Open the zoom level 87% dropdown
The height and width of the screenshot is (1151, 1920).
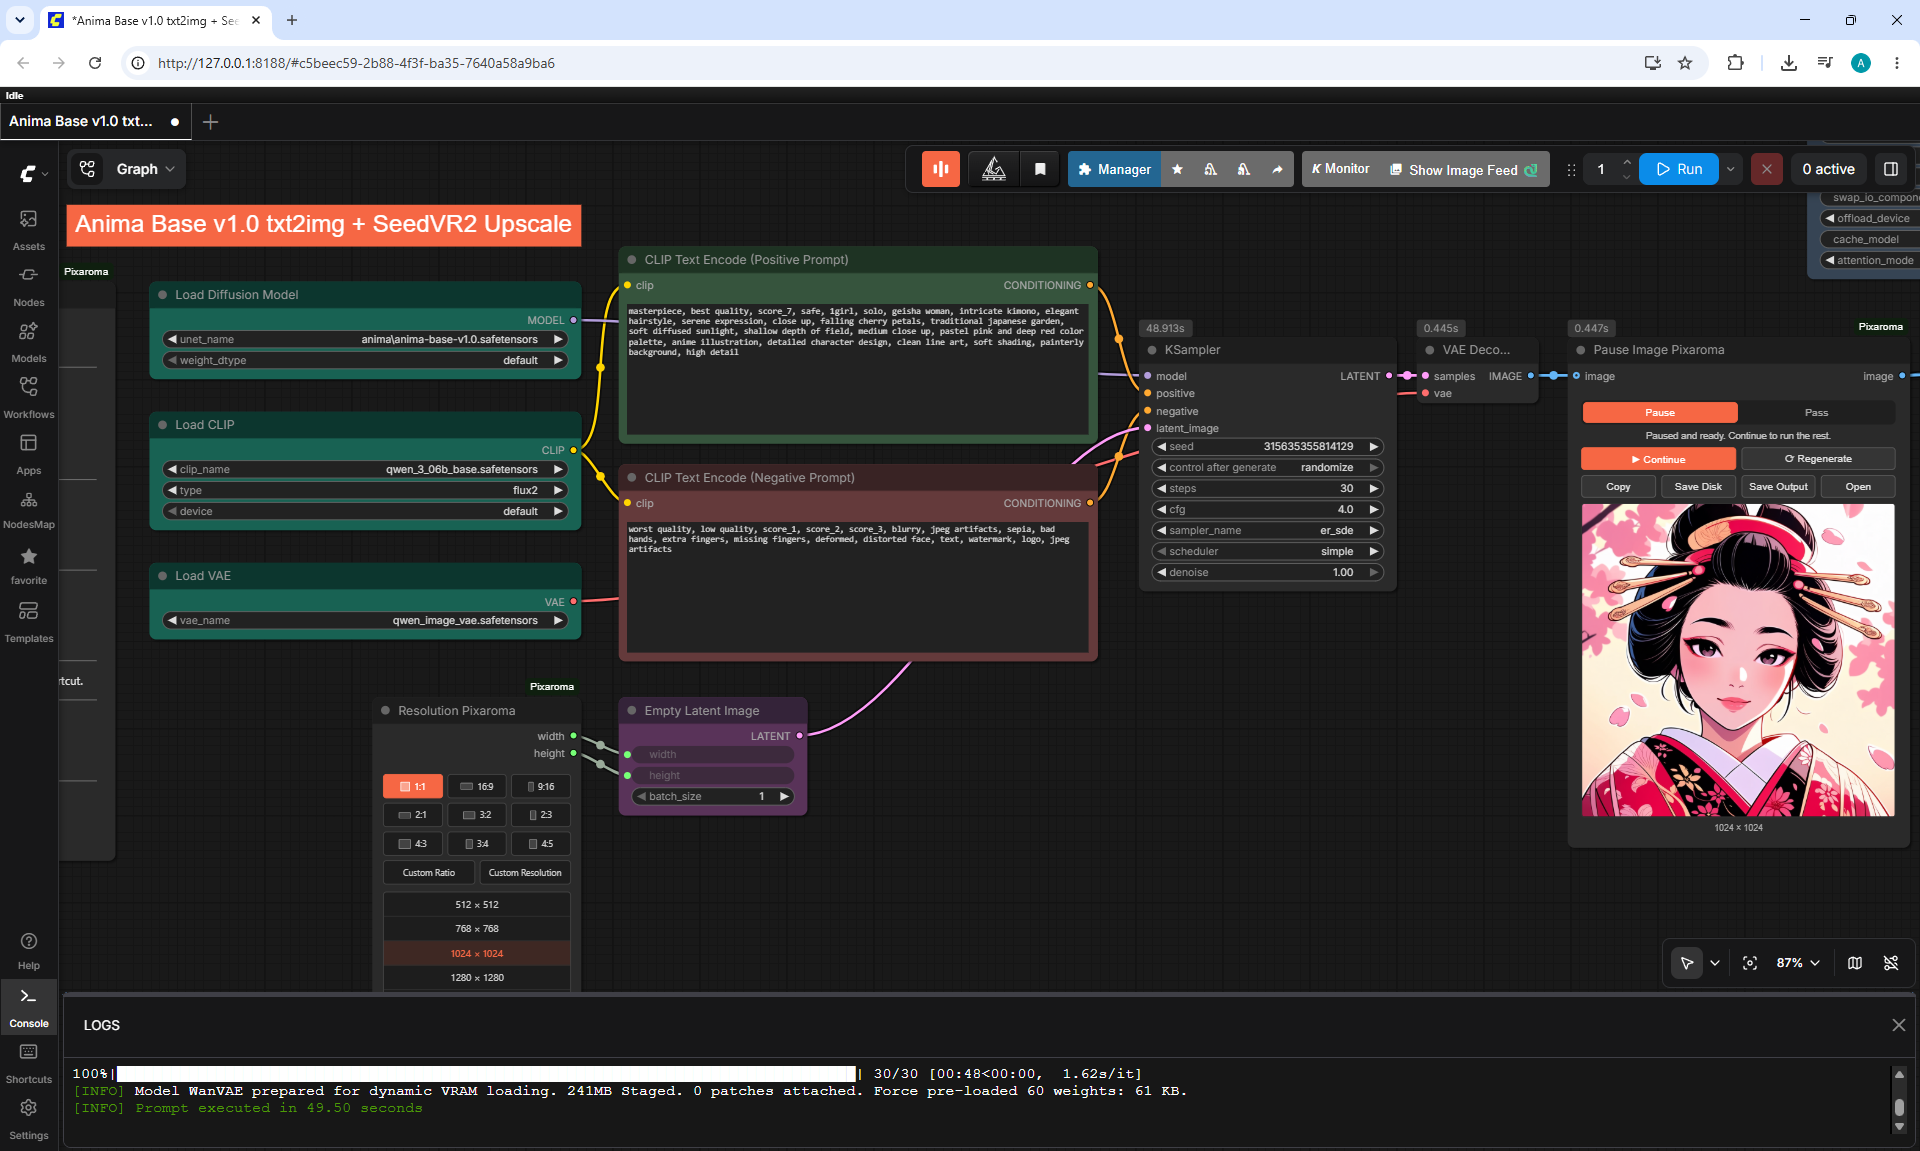coord(1799,963)
